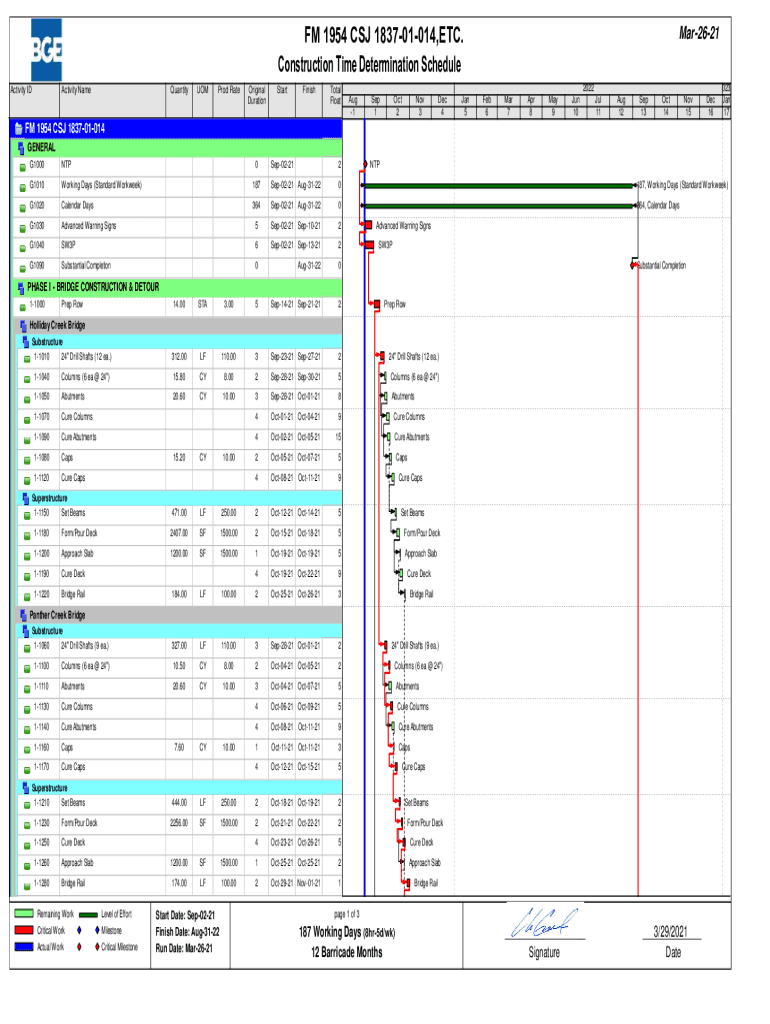
Task: Click the green Remaining Work legend swatch
Action: 24,914
